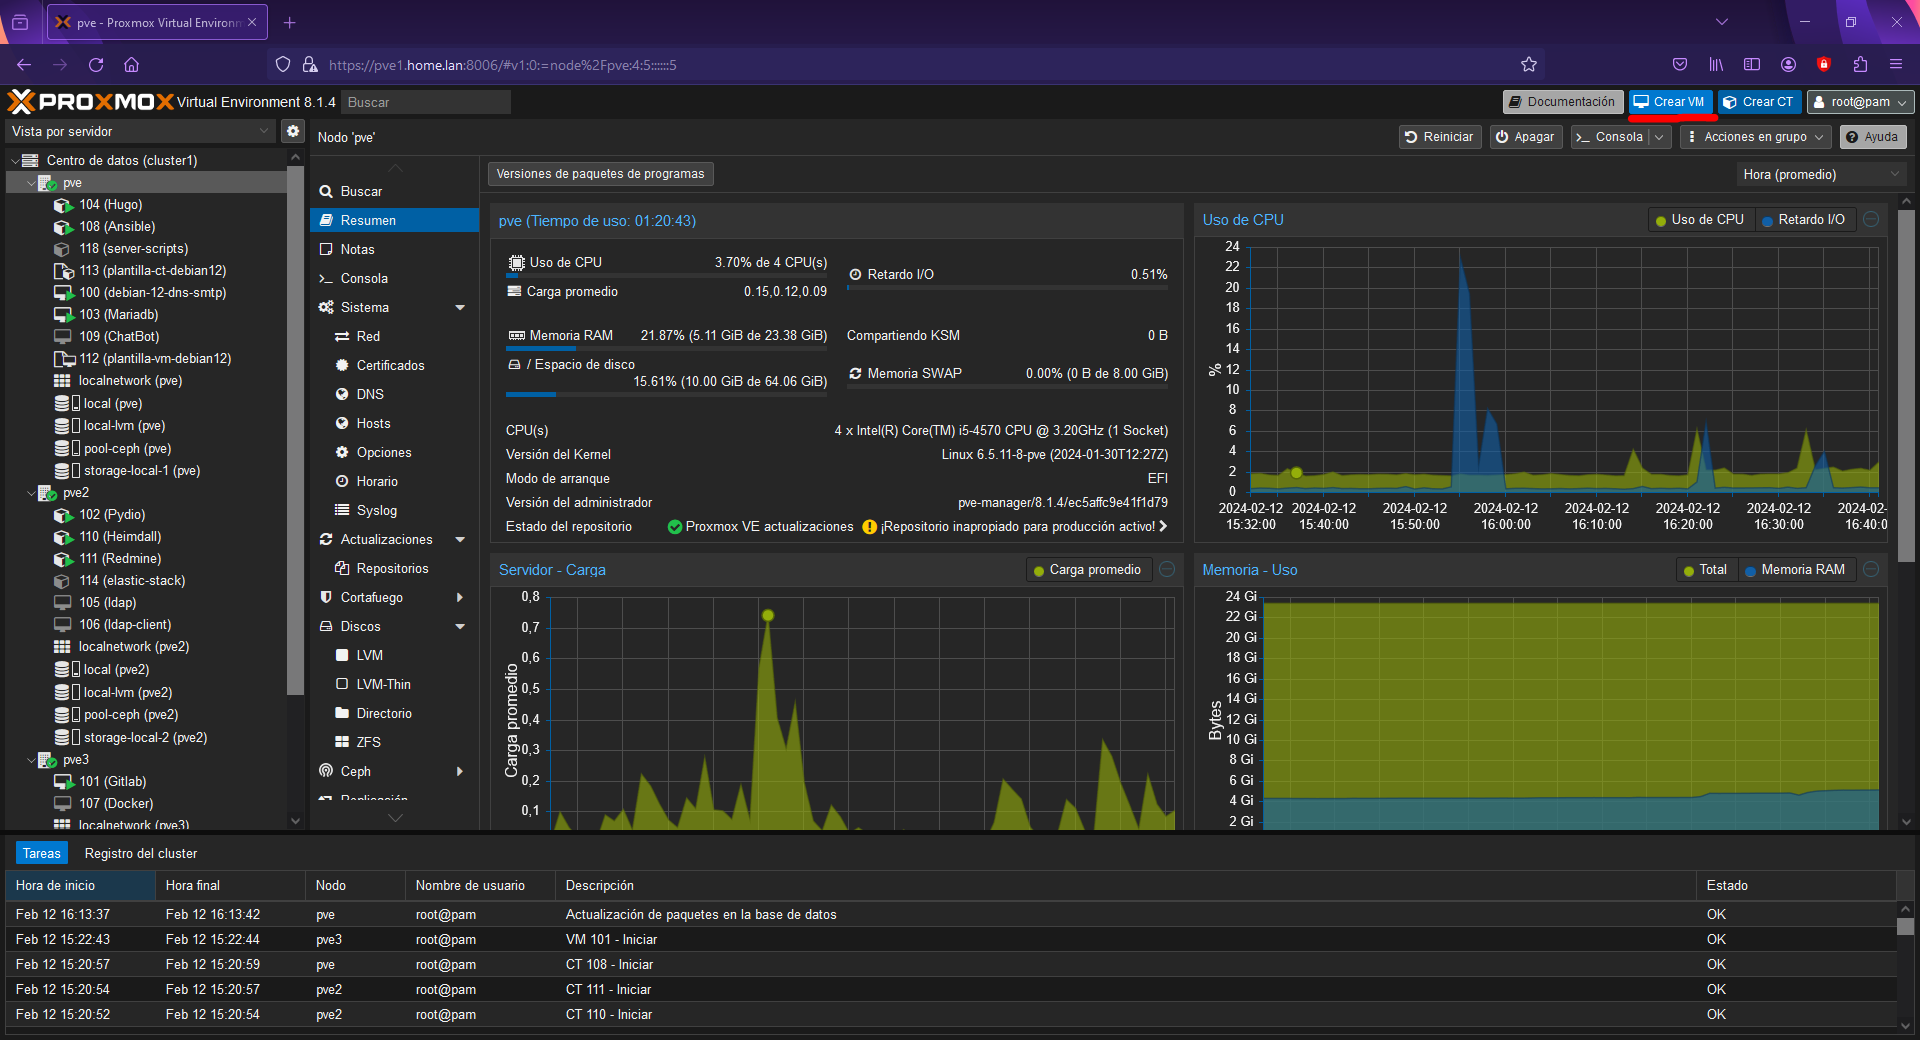The image size is (1920, 1040).
Task: Click Crear CT button
Action: point(1758,102)
